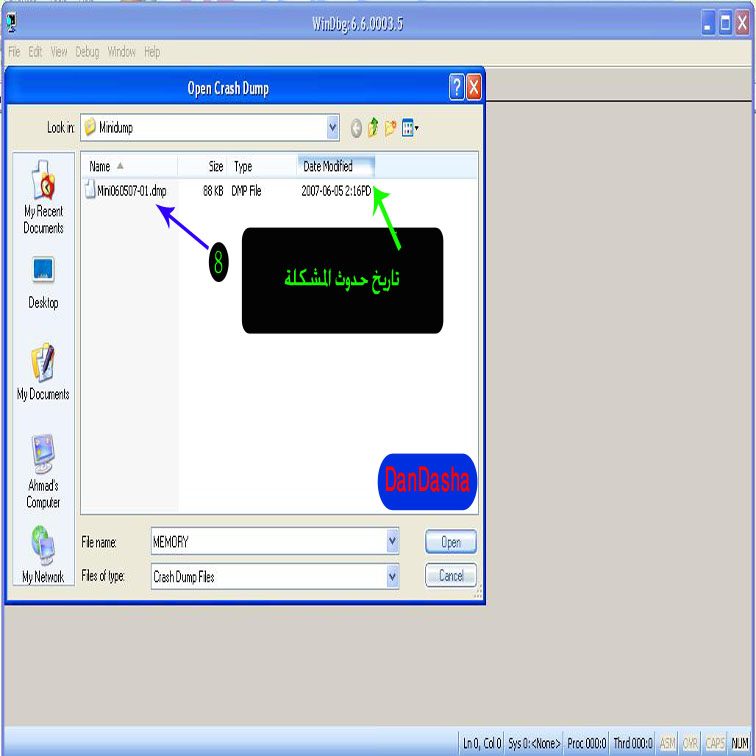
Task: Click the CAPS status bar indicator
Action: pos(715,743)
